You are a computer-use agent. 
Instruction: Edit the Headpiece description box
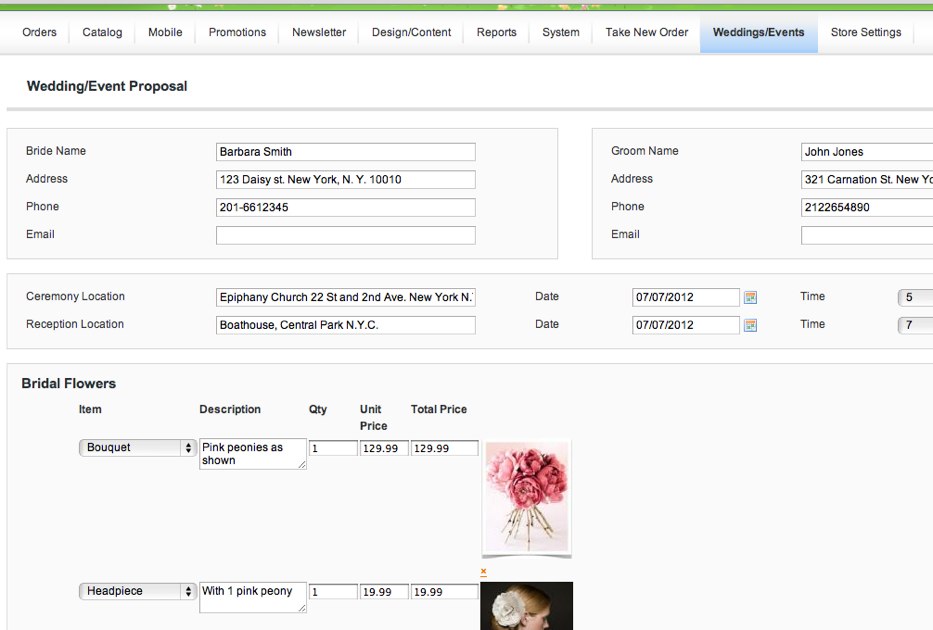253,597
